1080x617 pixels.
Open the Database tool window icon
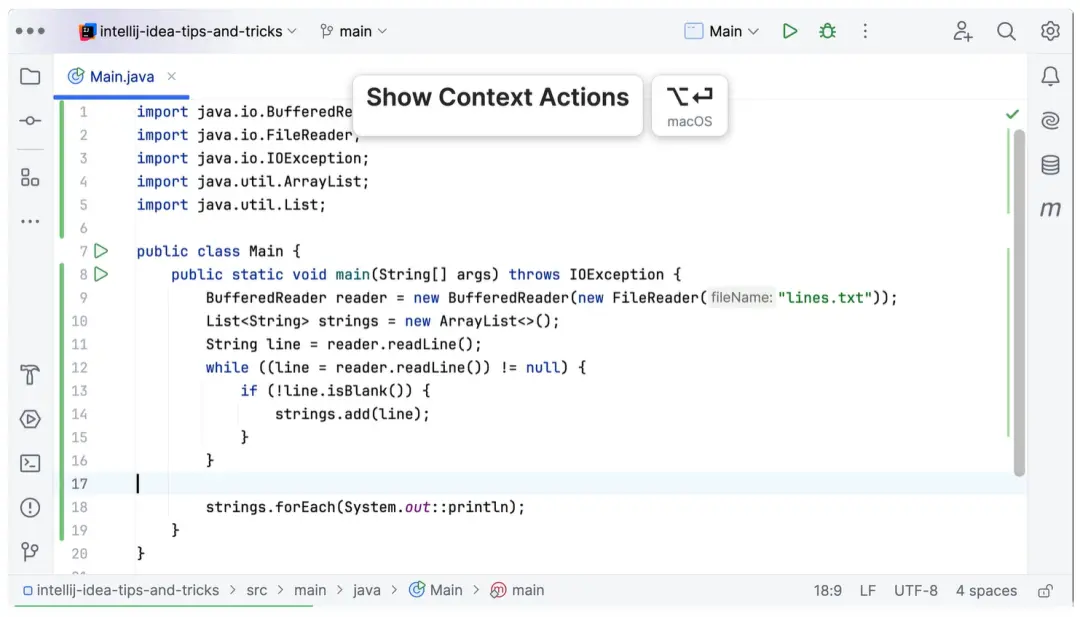pos(1050,165)
